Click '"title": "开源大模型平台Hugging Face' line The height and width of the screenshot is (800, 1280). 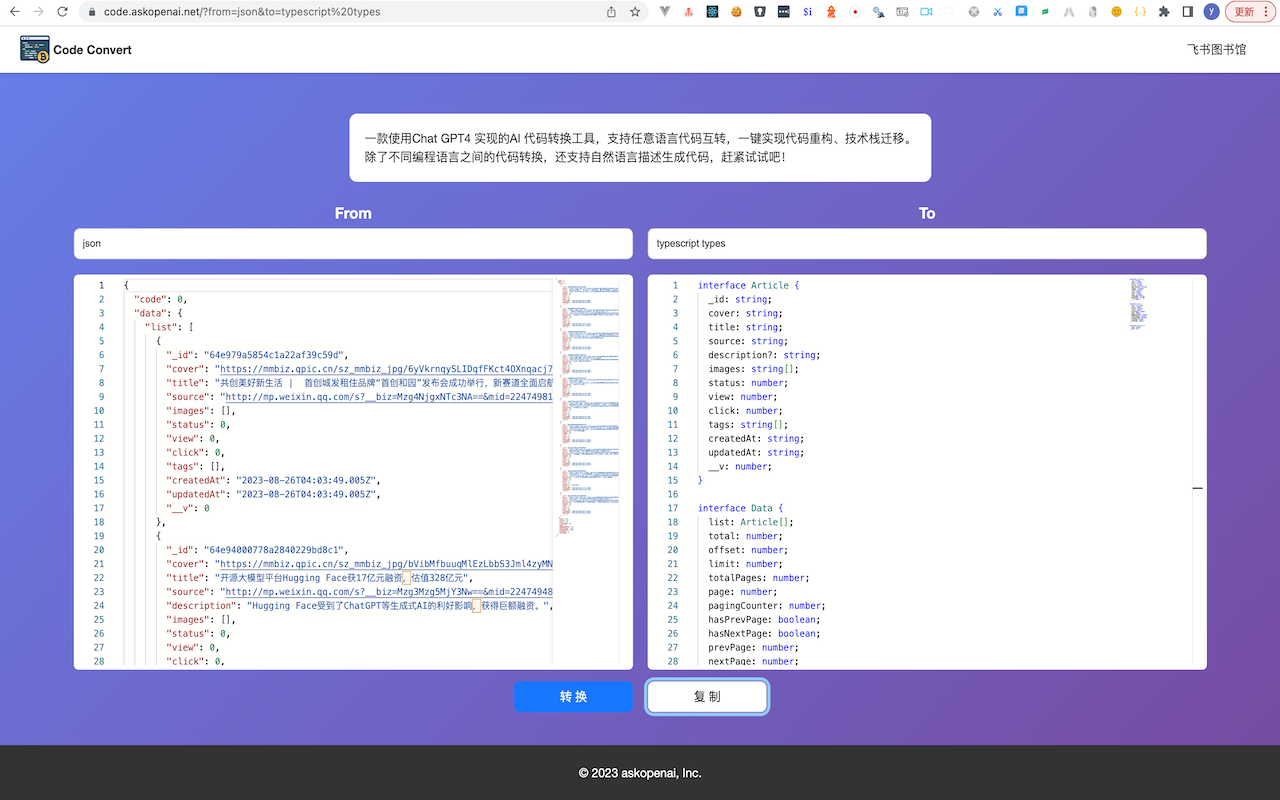point(319,578)
